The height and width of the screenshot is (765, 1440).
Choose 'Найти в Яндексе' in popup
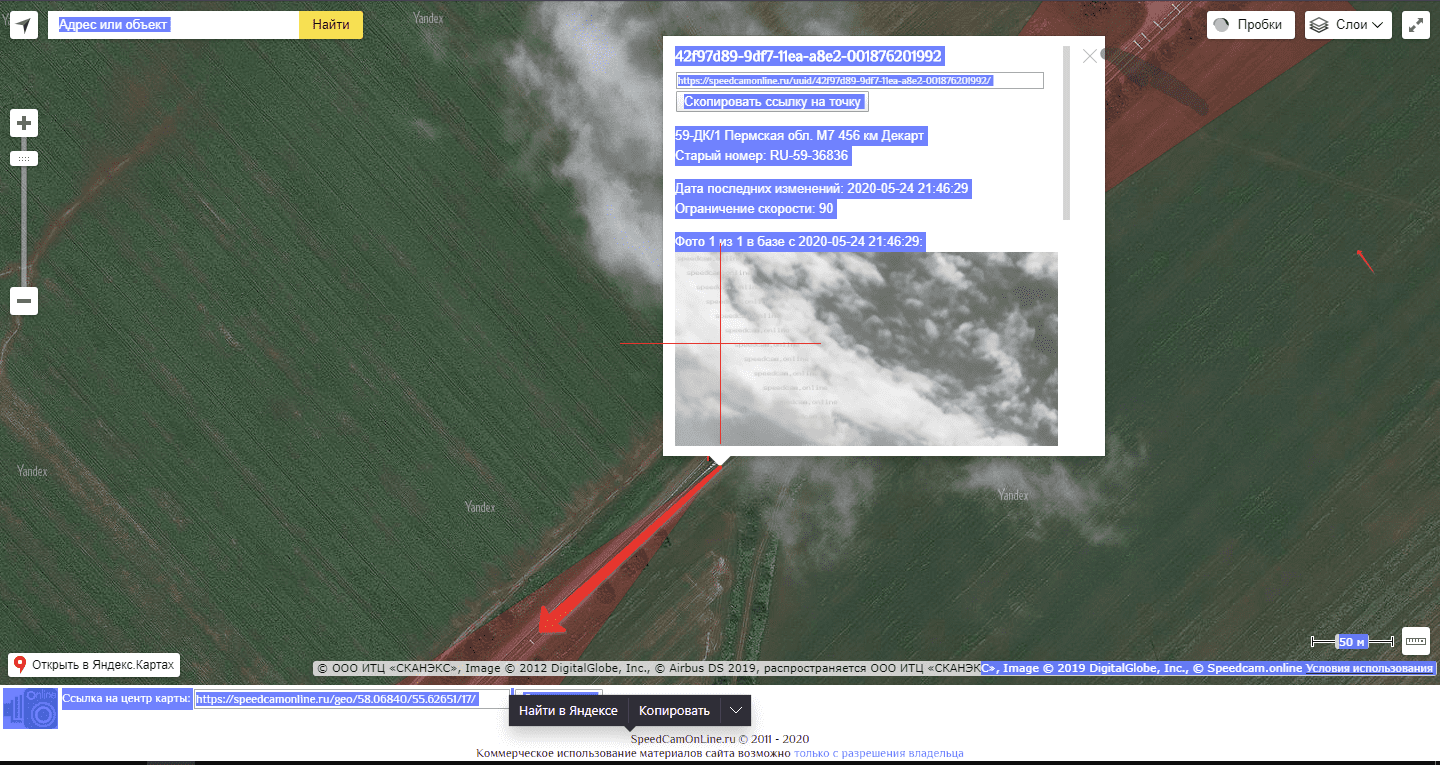click(568, 711)
